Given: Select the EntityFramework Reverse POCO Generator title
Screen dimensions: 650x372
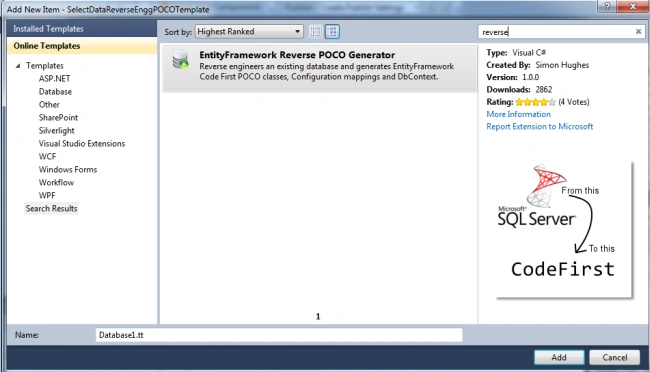Looking at the screenshot, I should coord(297,55).
